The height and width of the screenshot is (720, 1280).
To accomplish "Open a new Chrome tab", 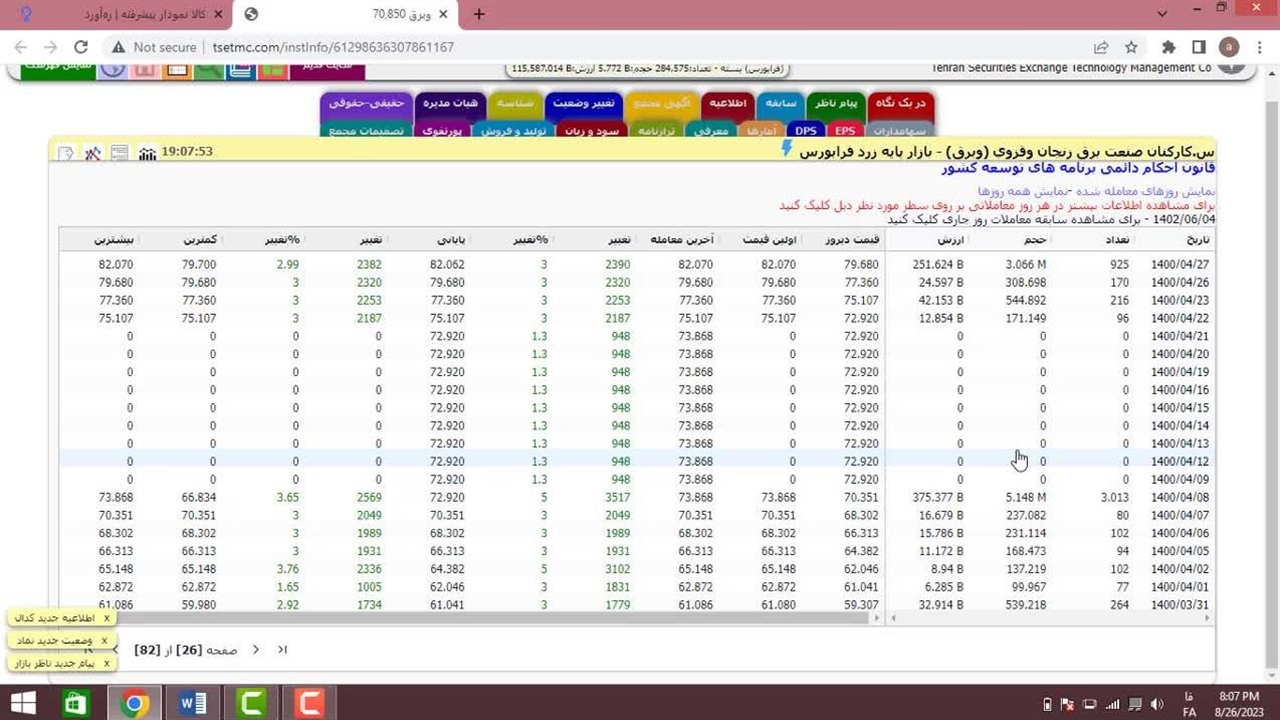I will click(479, 14).
